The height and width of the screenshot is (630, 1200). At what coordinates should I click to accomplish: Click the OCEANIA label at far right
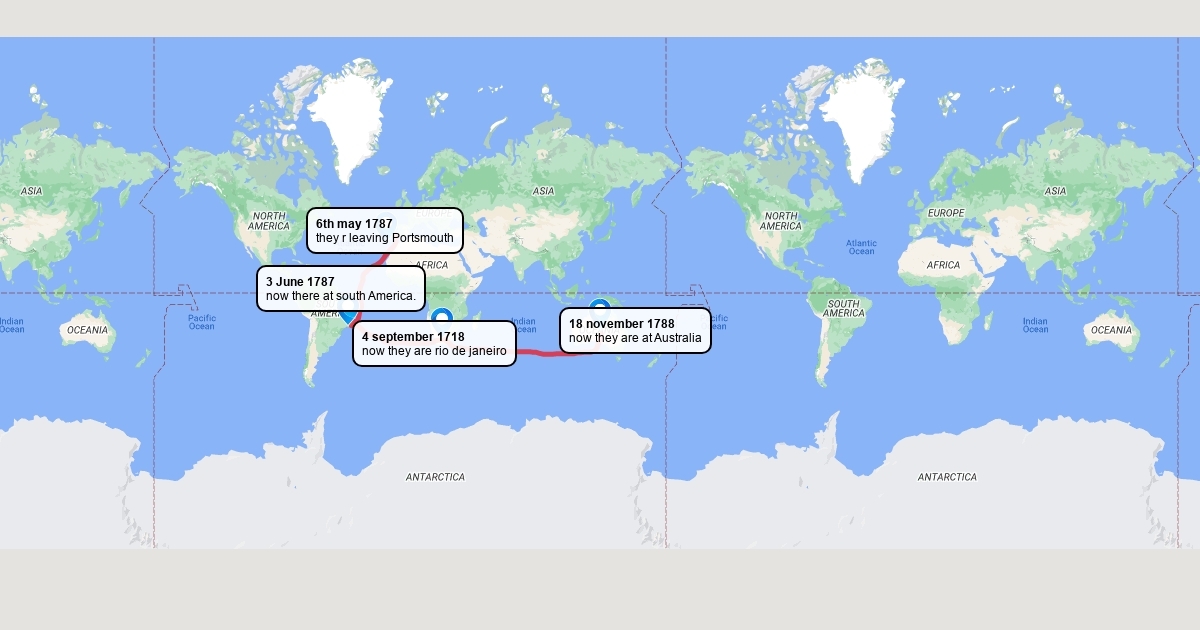point(1111,330)
